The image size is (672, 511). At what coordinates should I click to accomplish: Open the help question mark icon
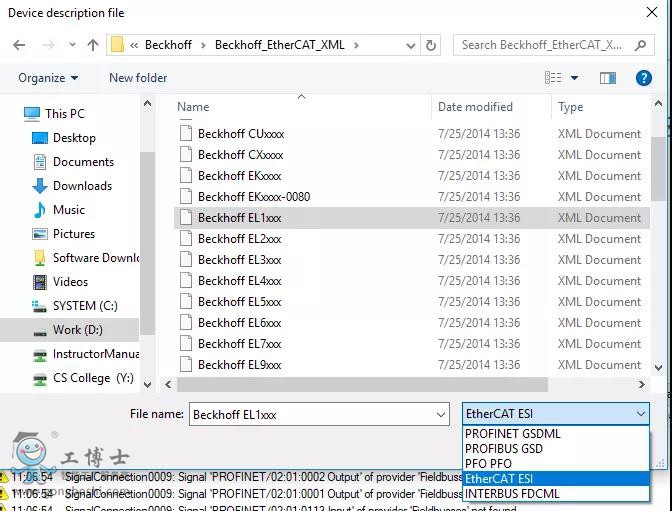644,78
